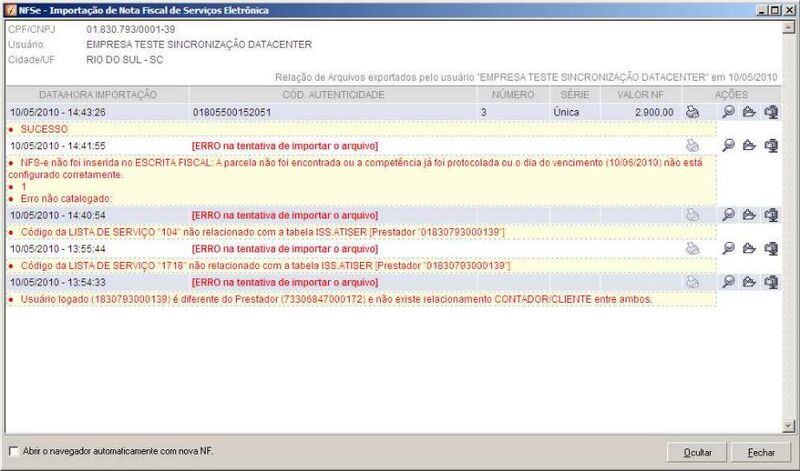
Task: Click magnifier icon in the 13:55:44 row
Action: [x=729, y=249]
